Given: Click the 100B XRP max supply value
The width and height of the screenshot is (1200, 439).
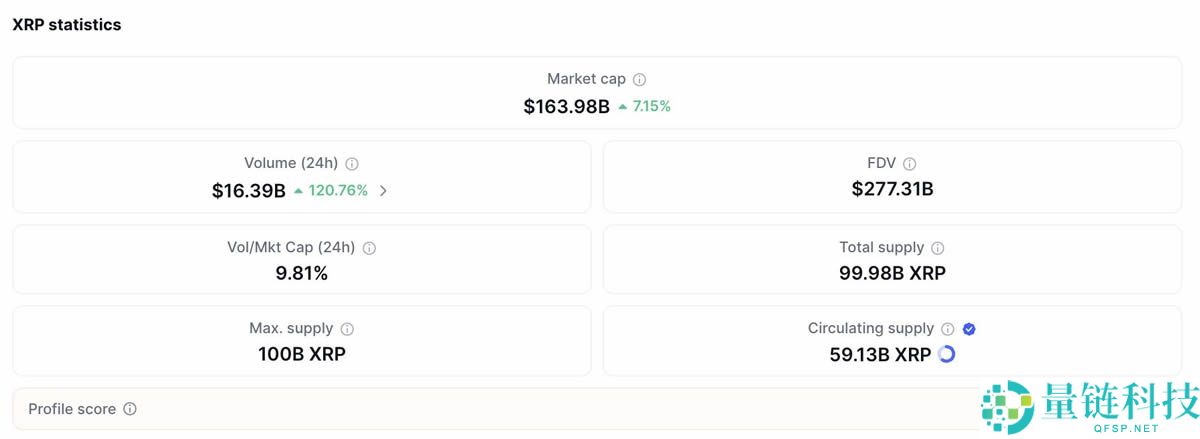Looking at the screenshot, I should (302, 354).
